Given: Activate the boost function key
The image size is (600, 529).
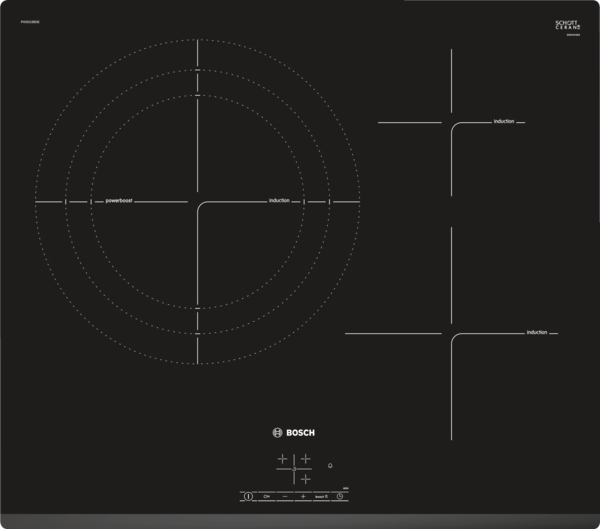Looking at the screenshot, I should 321,496.
